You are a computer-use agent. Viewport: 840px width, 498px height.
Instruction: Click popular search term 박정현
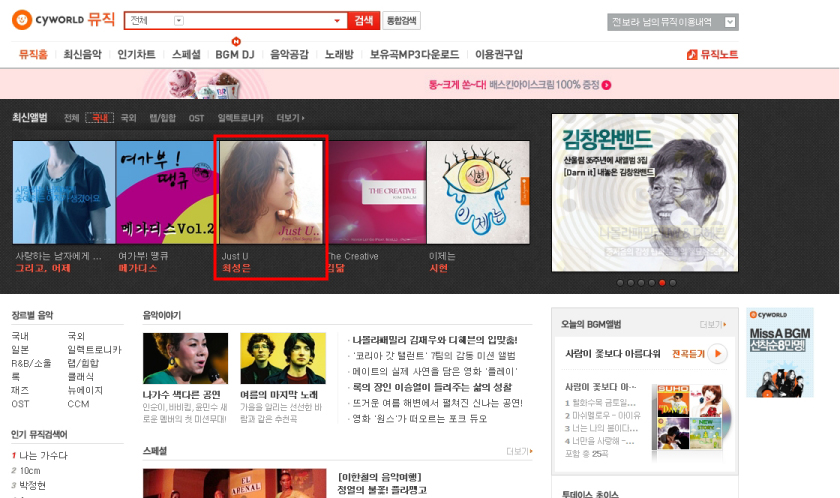(x=33, y=486)
